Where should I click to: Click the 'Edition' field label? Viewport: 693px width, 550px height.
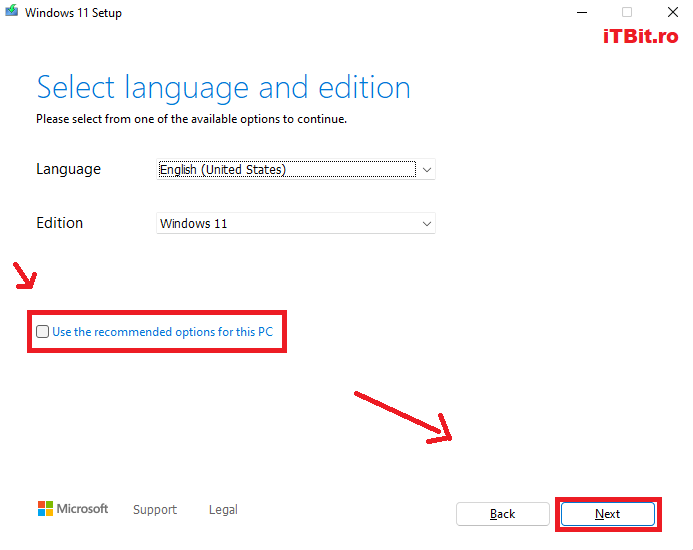(x=60, y=223)
